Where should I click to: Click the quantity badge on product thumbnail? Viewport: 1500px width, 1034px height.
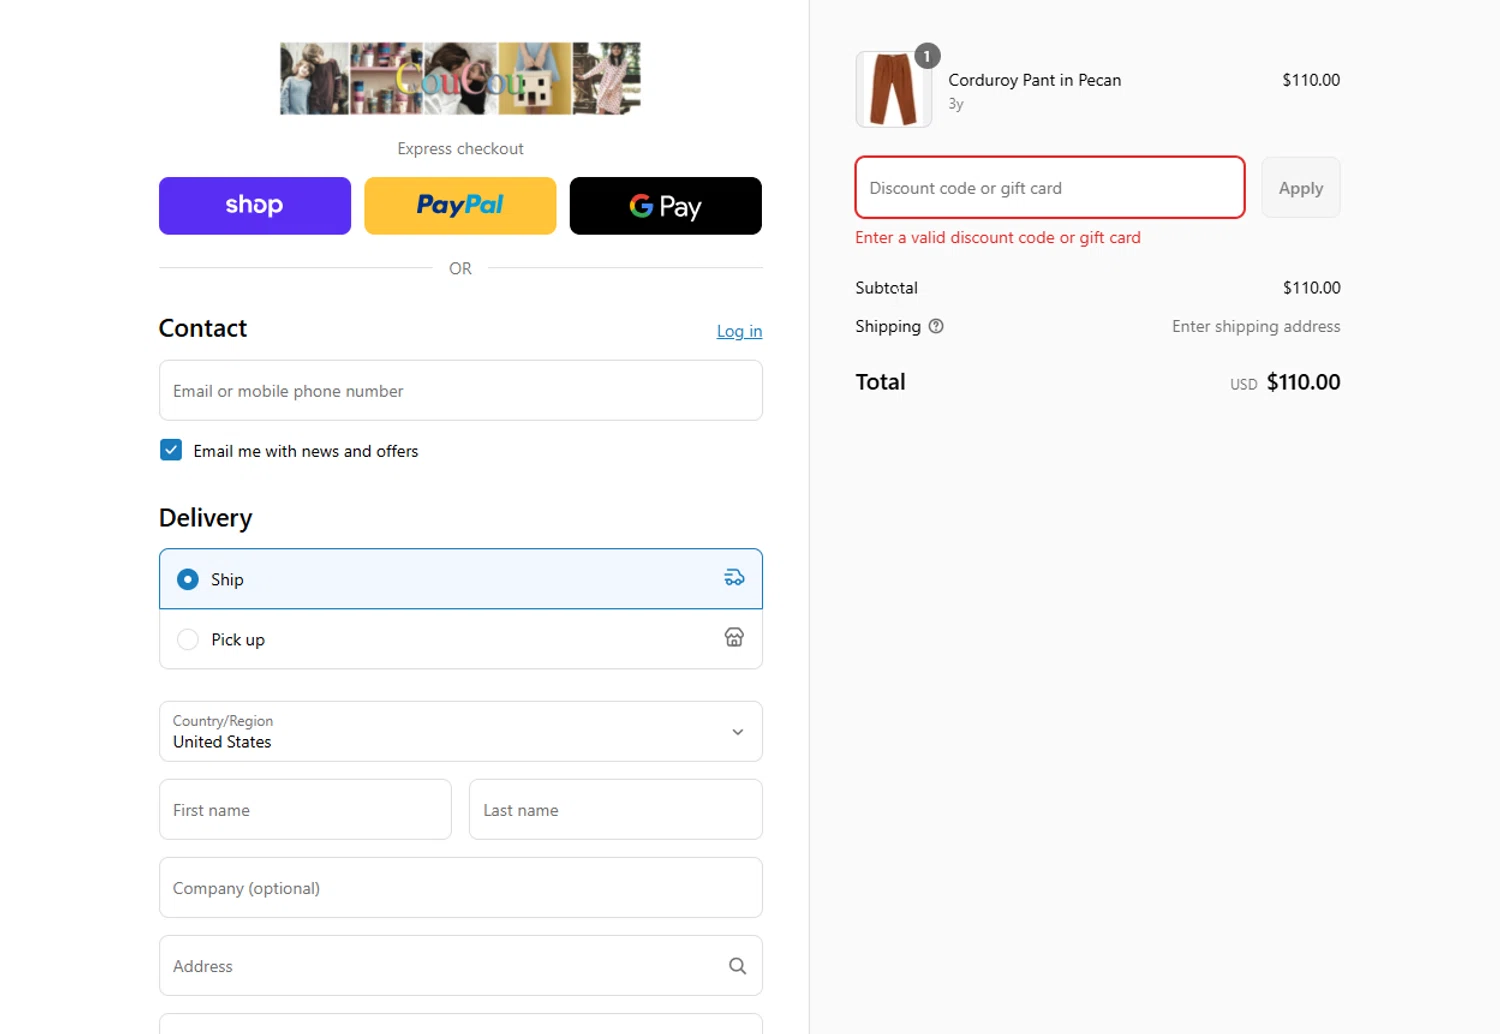[x=927, y=56]
